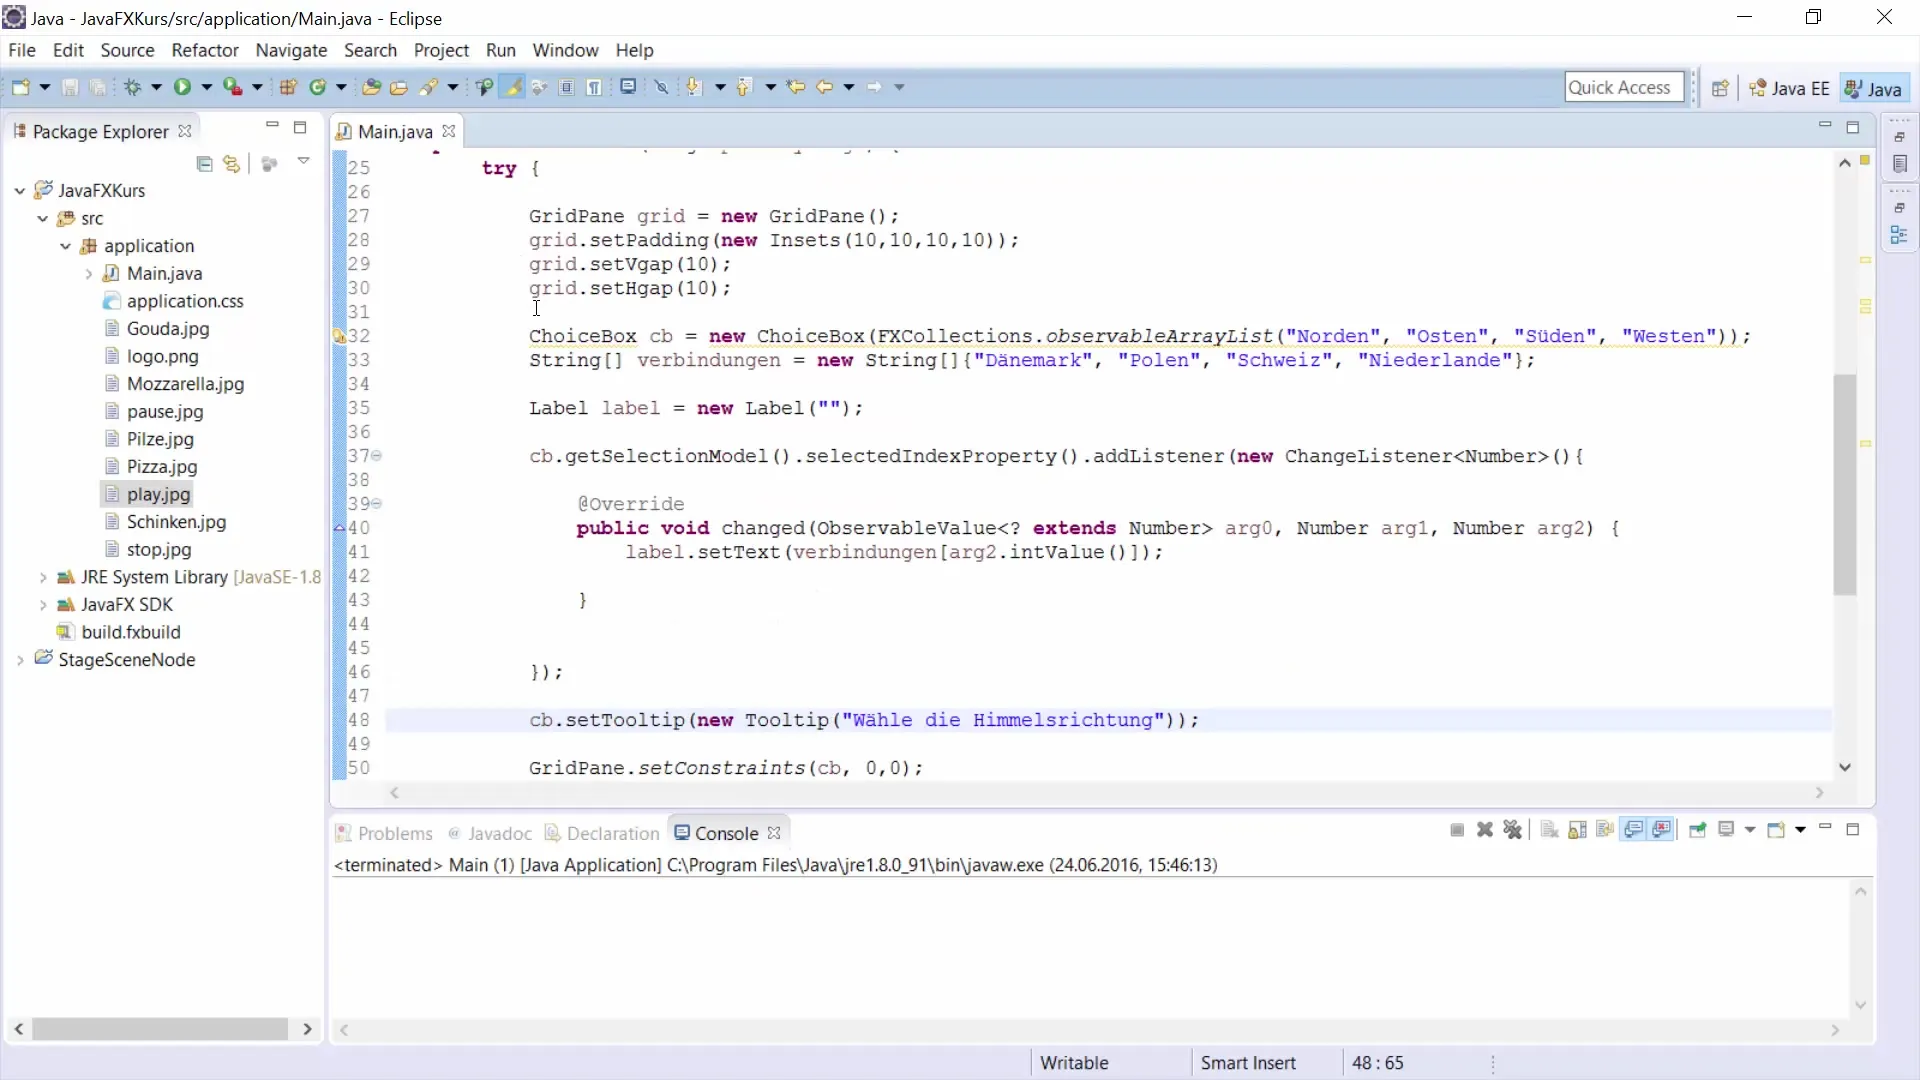Image resolution: width=1920 pixels, height=1080 pixels.
Task: Collapse the src folder node
Action: [43, 218]
